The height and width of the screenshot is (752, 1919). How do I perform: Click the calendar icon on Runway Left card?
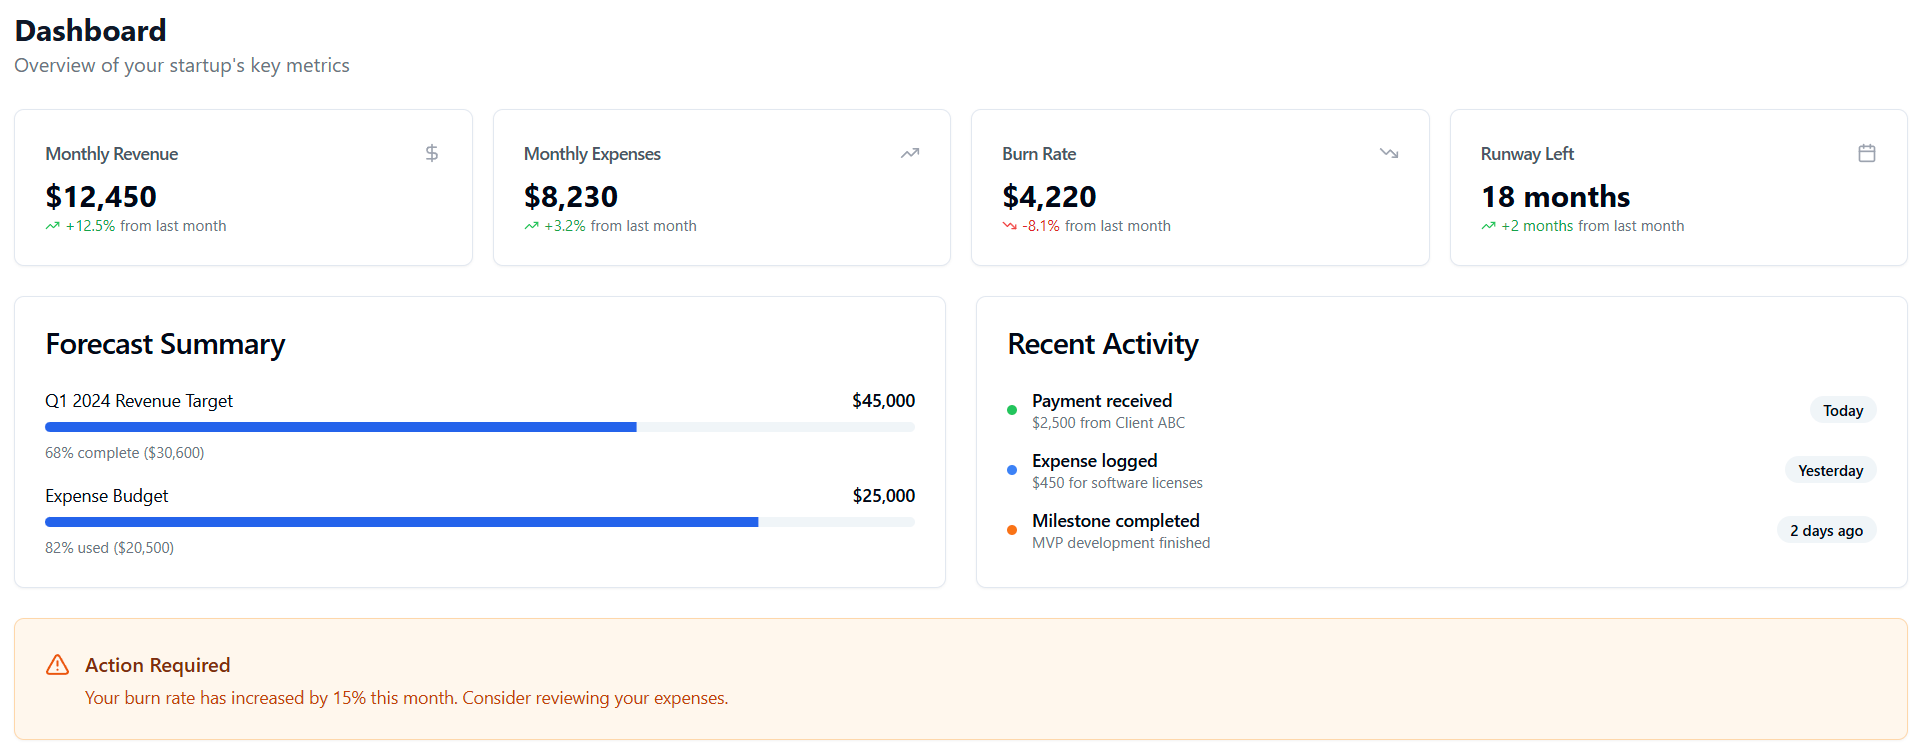pyautogui.click(x=1867, y=153)
